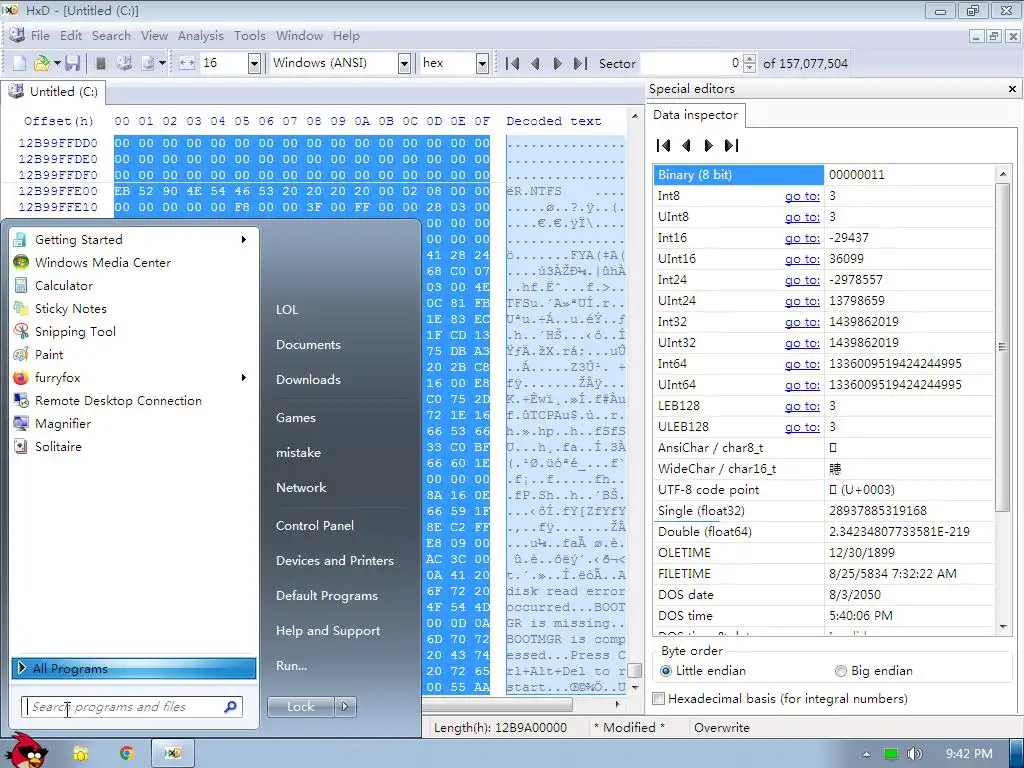Select the Data inspector tab

click(695, 115)
